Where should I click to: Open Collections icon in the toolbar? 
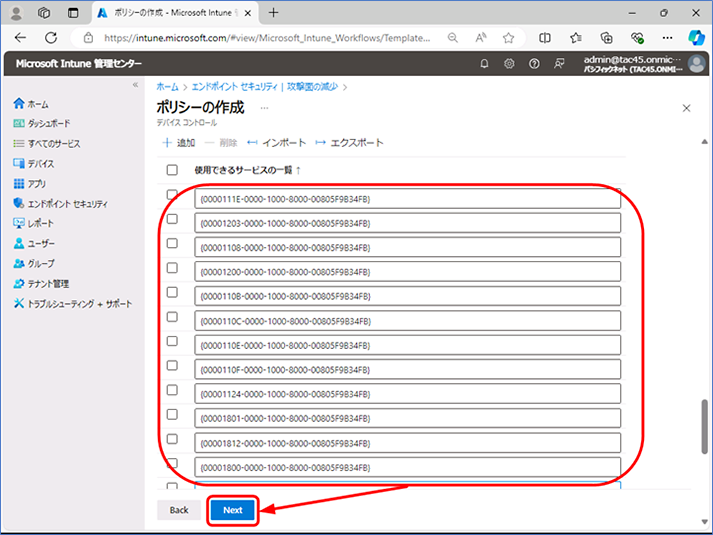607,38
